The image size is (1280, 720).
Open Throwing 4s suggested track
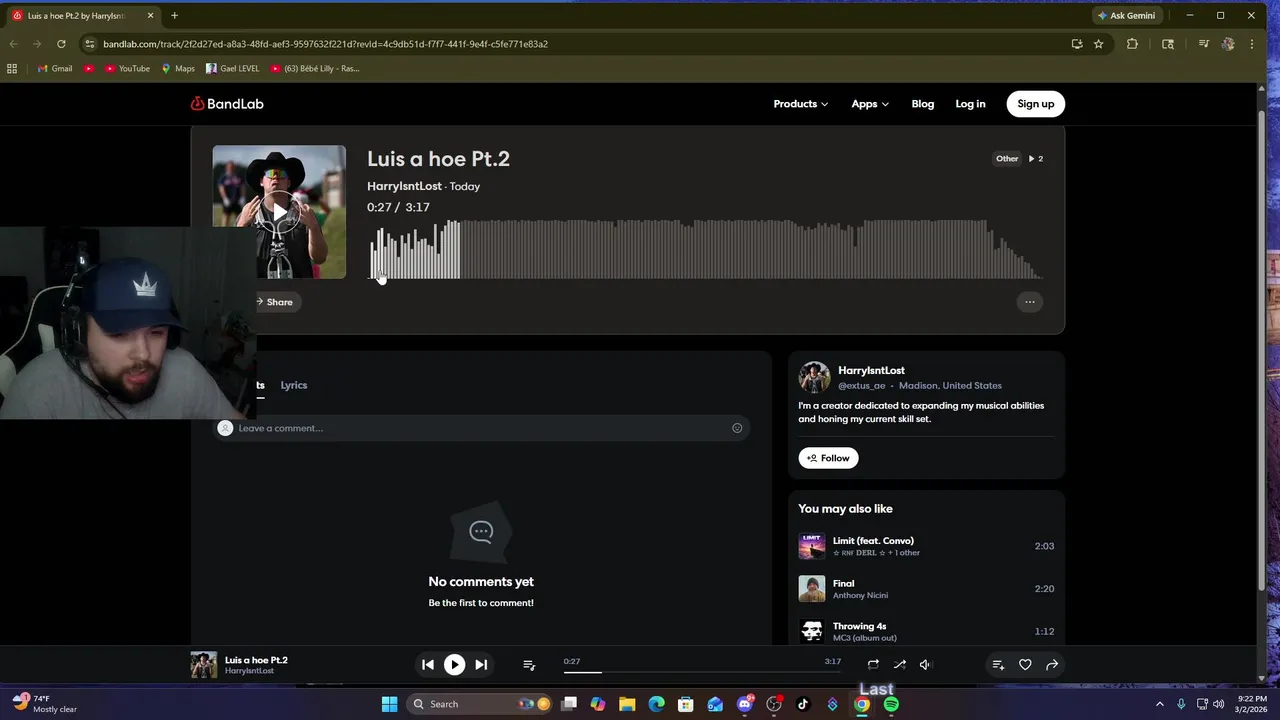pos(859,626)
